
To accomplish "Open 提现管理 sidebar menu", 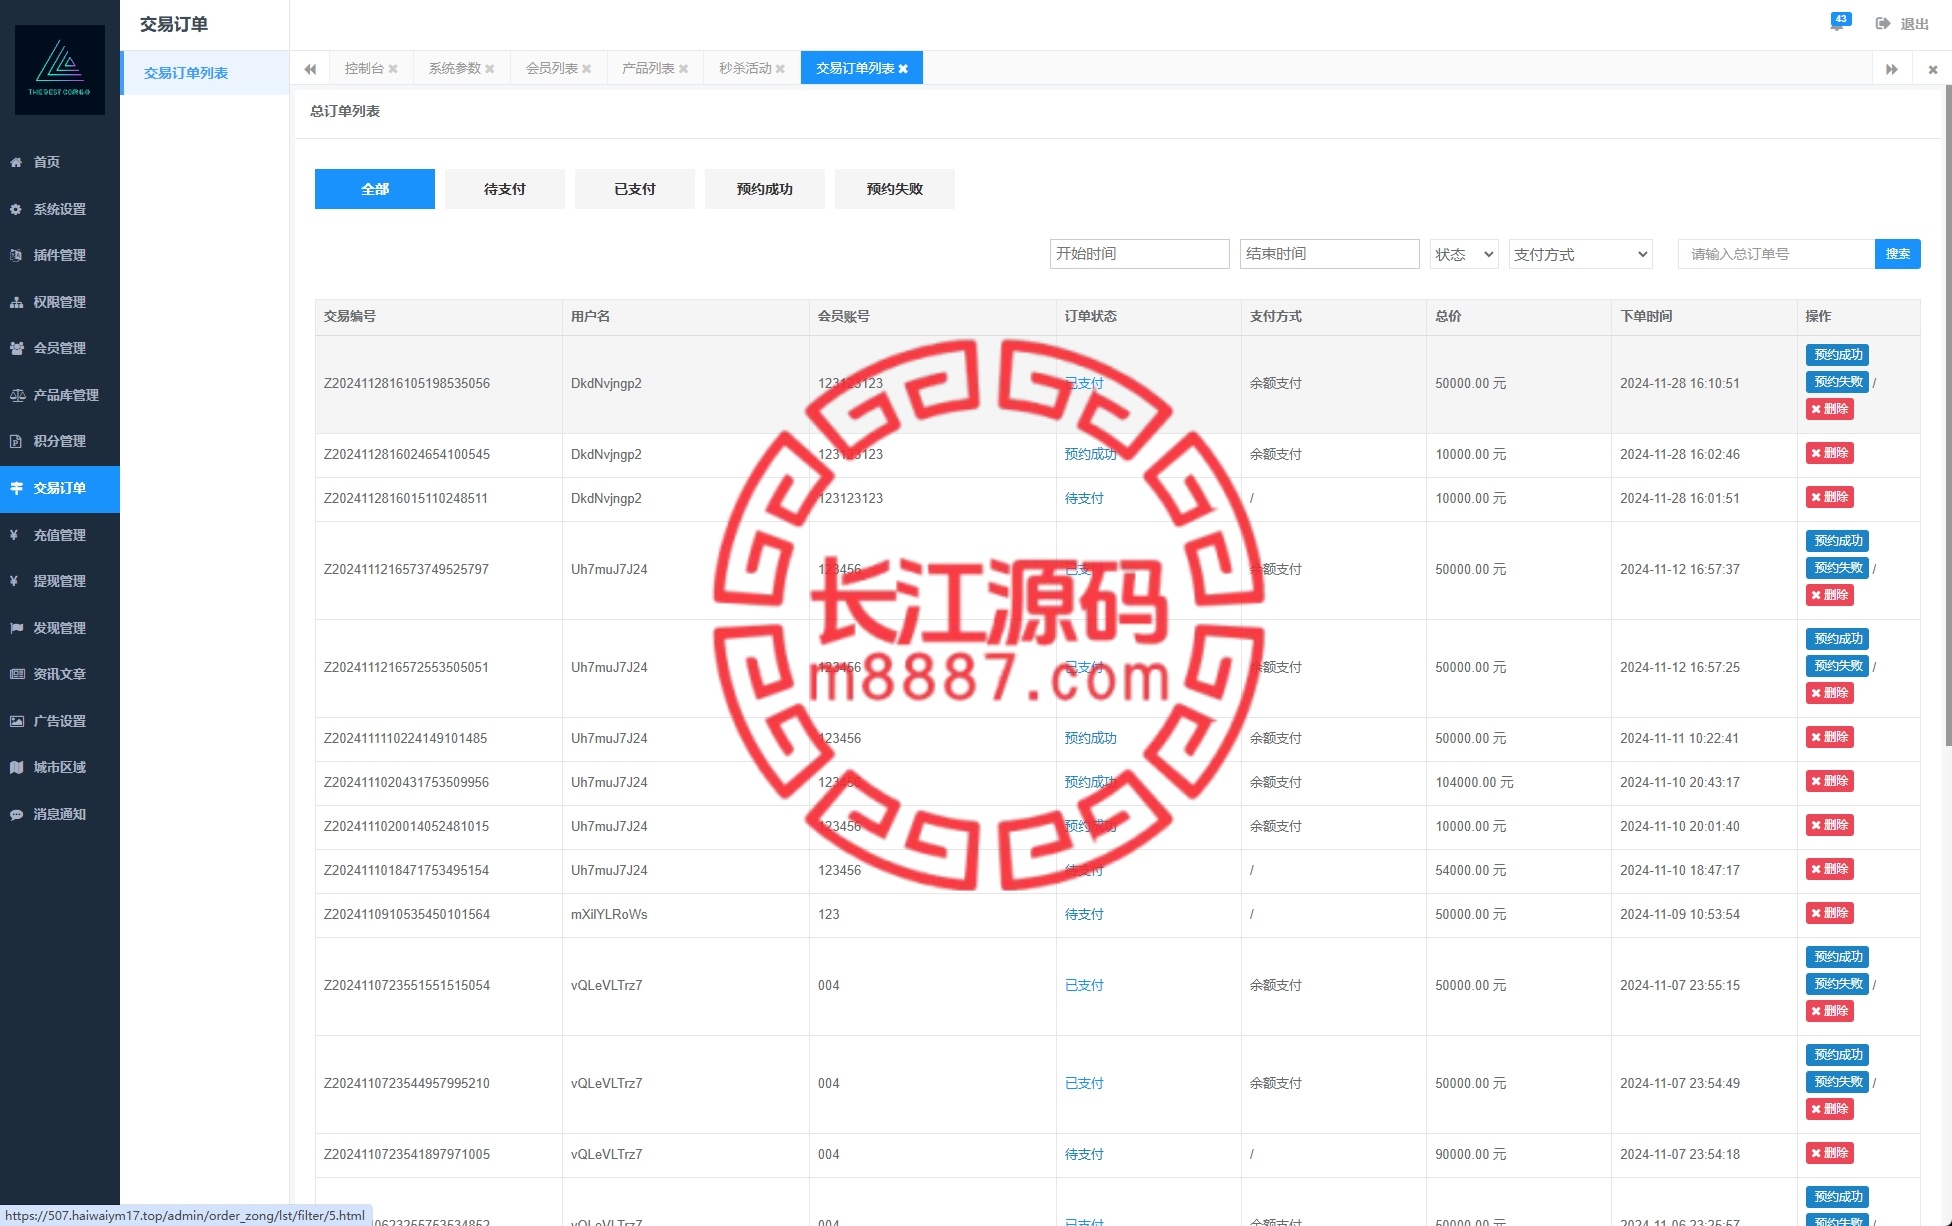I will pos(60,581).
